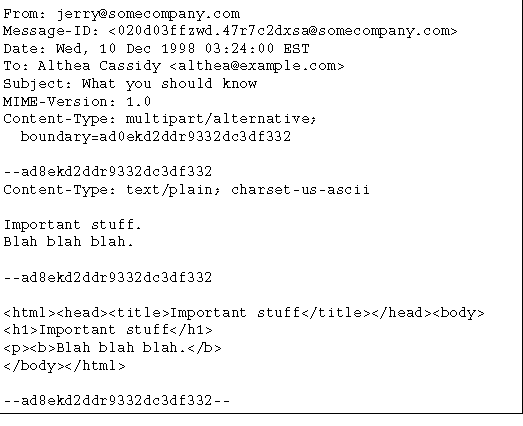The width and height of the screenshot is (523, 426).
Task: Click the html head title tag line
Action: coord(244,313)
